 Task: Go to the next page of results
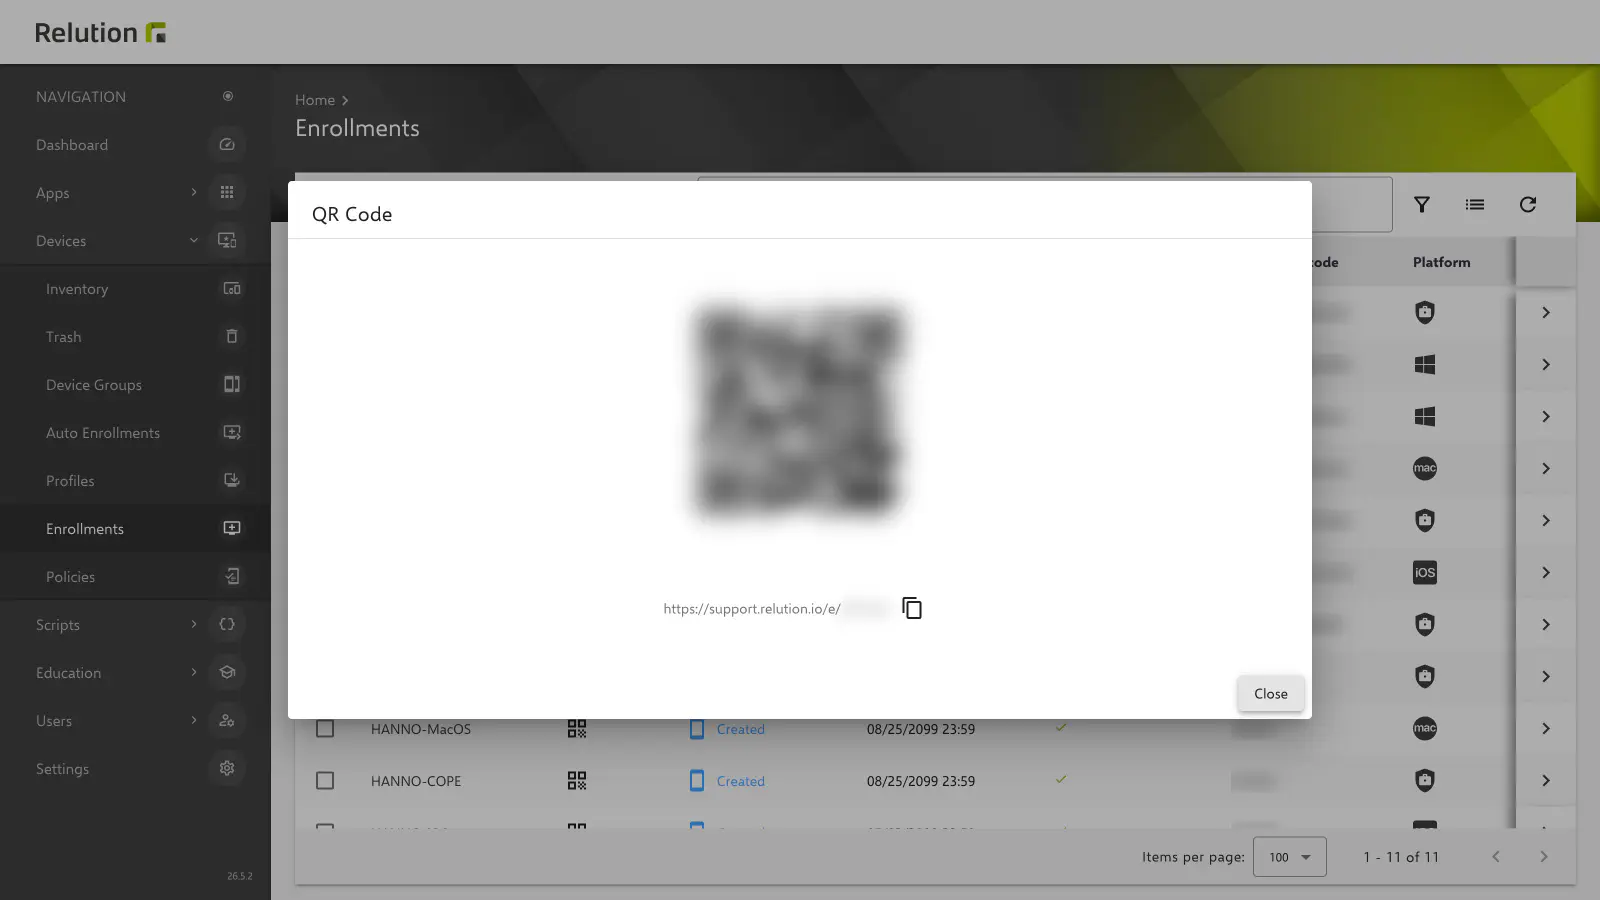point(1543,857)
